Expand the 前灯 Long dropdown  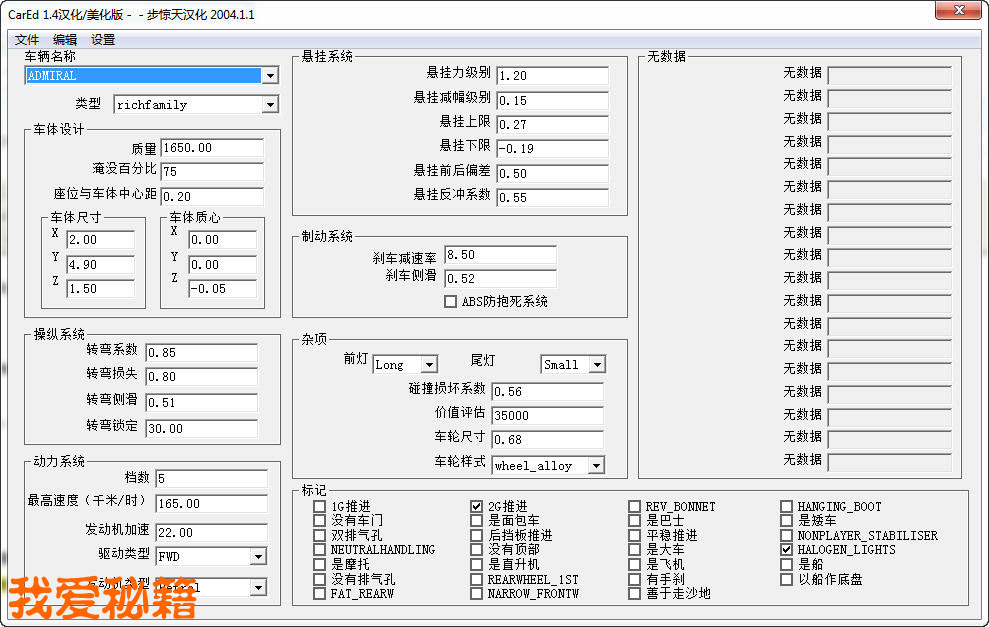pos(429,365)
